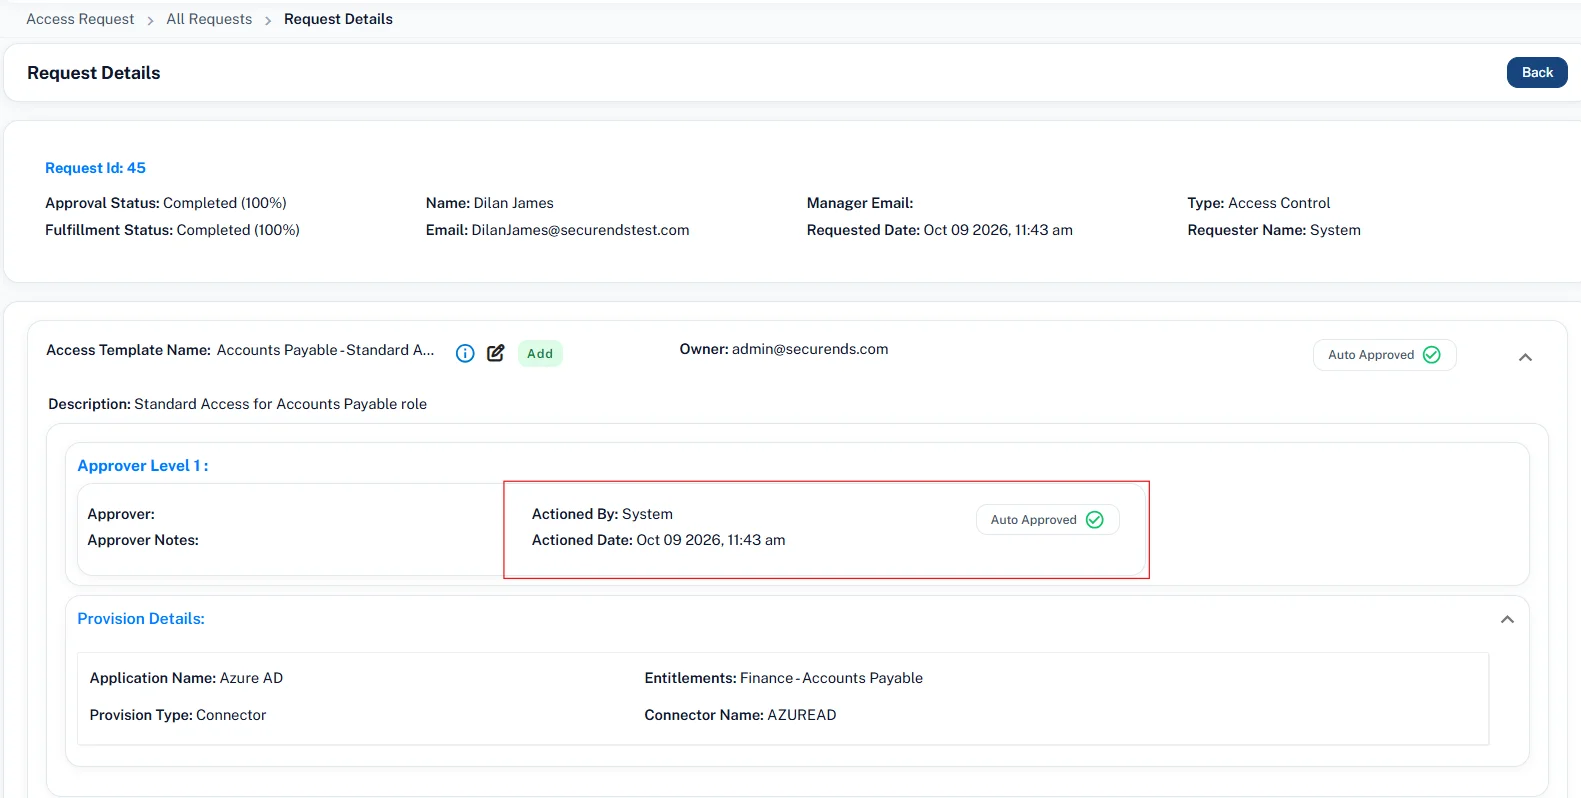Click Fulfillment Status: Completed (100%)

(172, 230)
